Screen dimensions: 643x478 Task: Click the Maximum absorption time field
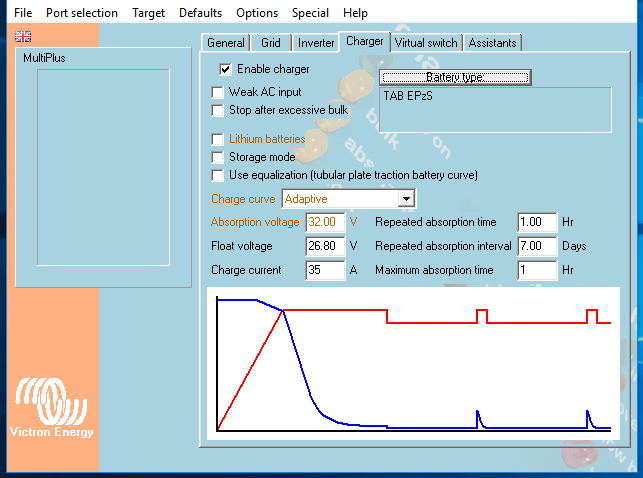[x=537, y=270]
